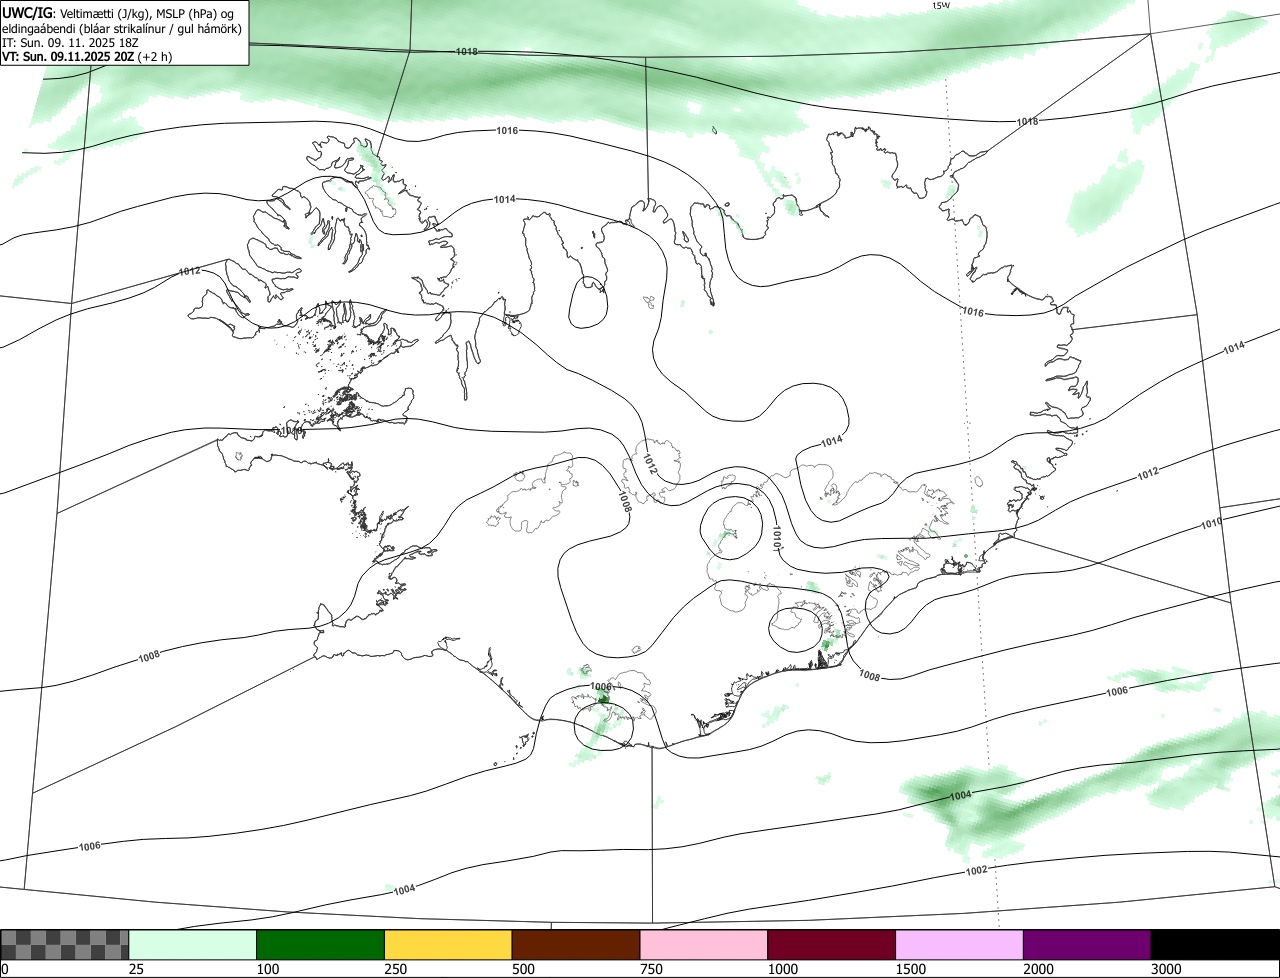Viewport: 1280px width, 978px height.
Task: Select the pink 750–1000 legend swatch
Action: coord(704,944)
